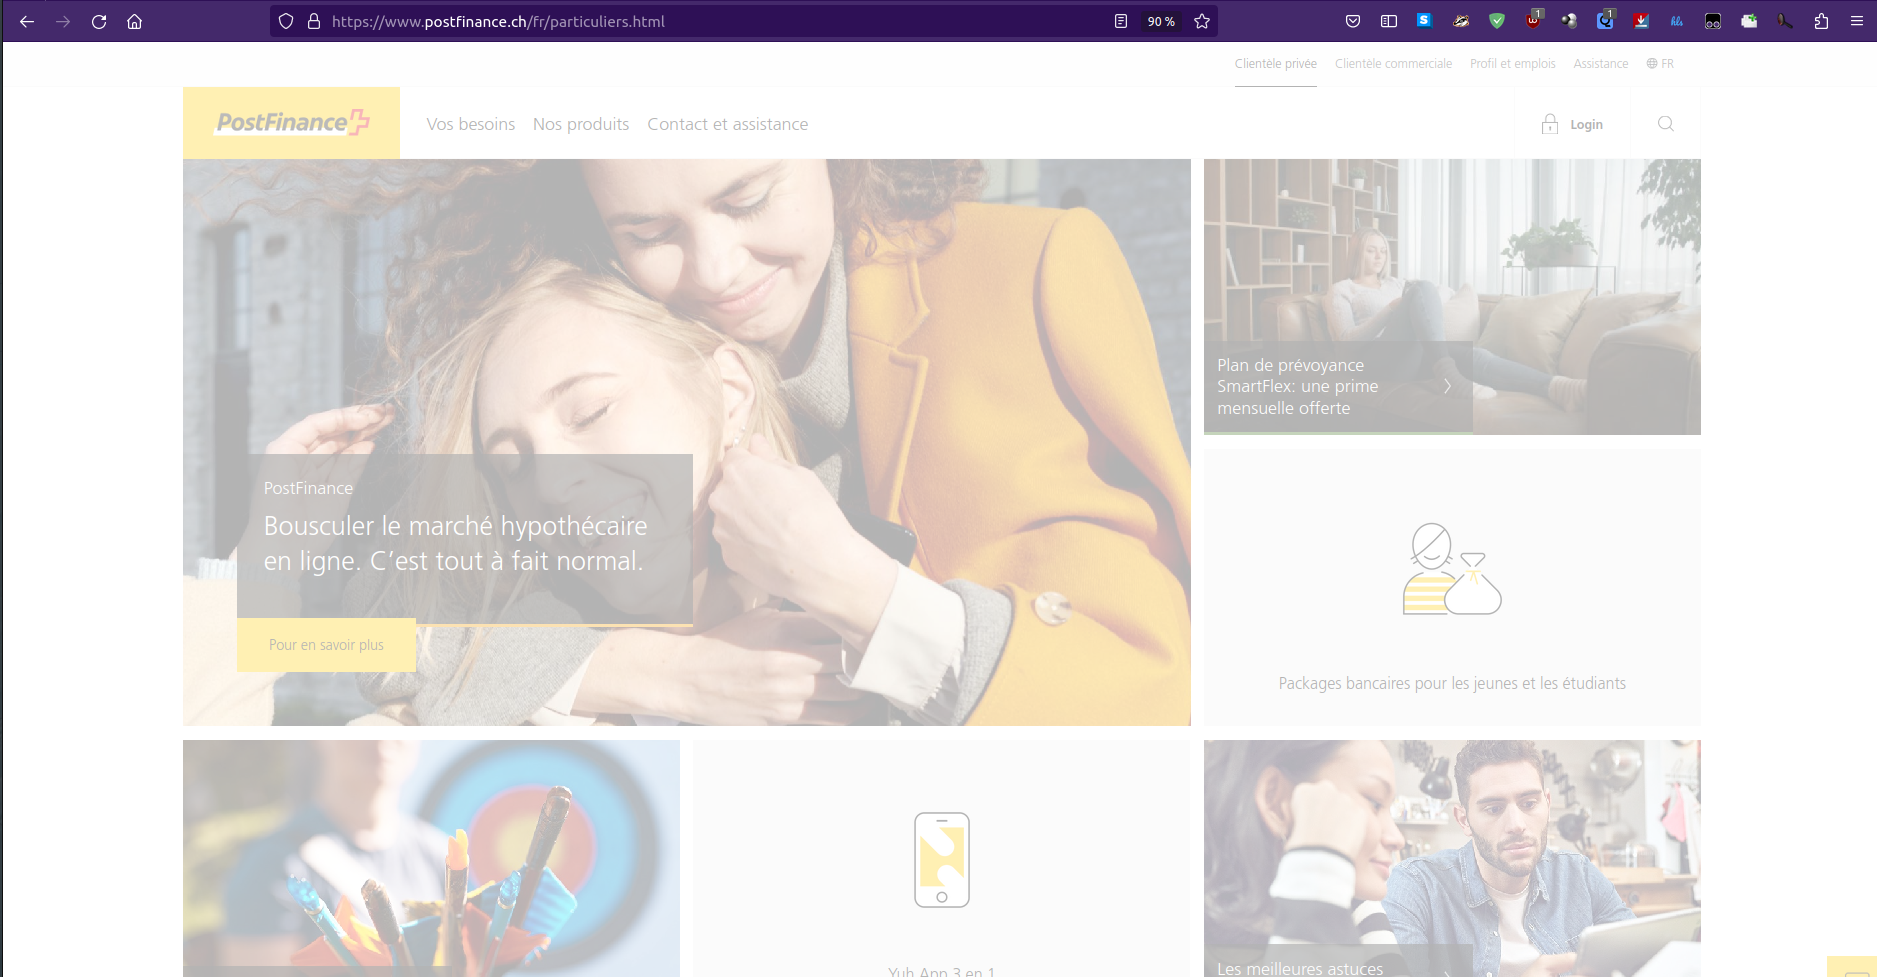Open the green shield checkmark extension
Image resolution: width=1877 pixels, height=977 pixels.
click(1497, 21)
